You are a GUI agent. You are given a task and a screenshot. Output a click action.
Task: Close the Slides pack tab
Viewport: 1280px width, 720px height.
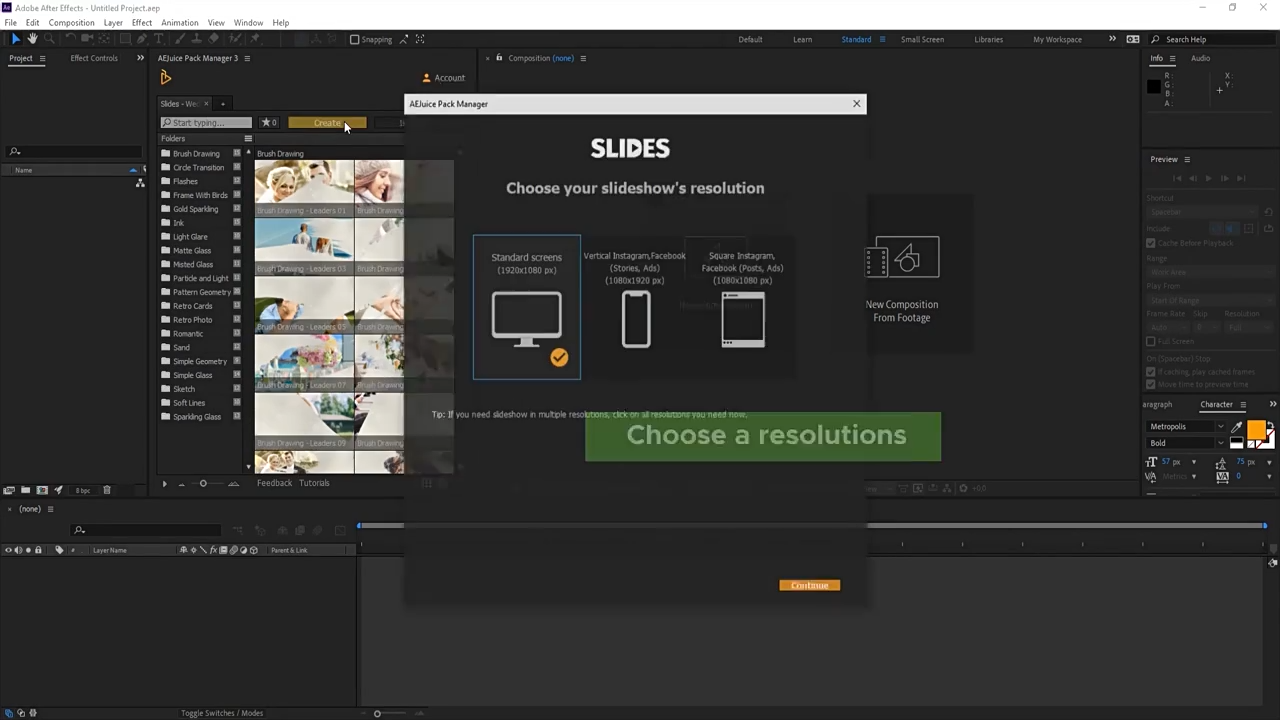(207, 104)
